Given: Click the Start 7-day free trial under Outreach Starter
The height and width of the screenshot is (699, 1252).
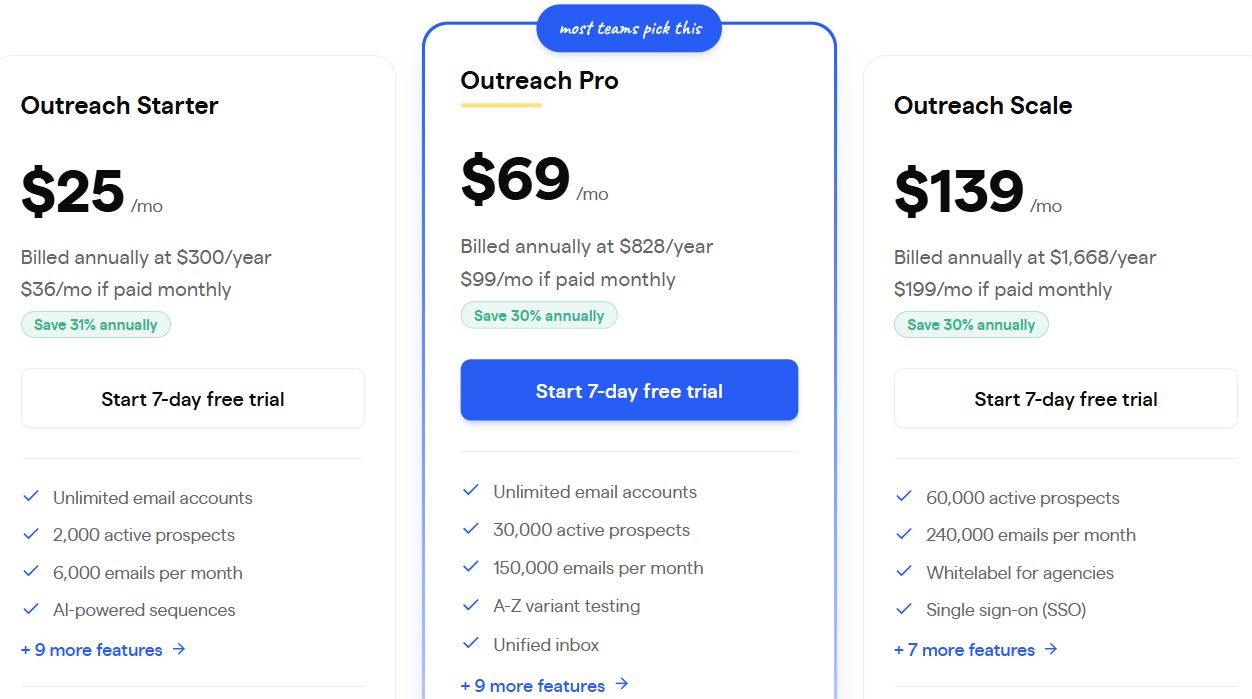Looking at the screenshot, I should coord(192,398).
